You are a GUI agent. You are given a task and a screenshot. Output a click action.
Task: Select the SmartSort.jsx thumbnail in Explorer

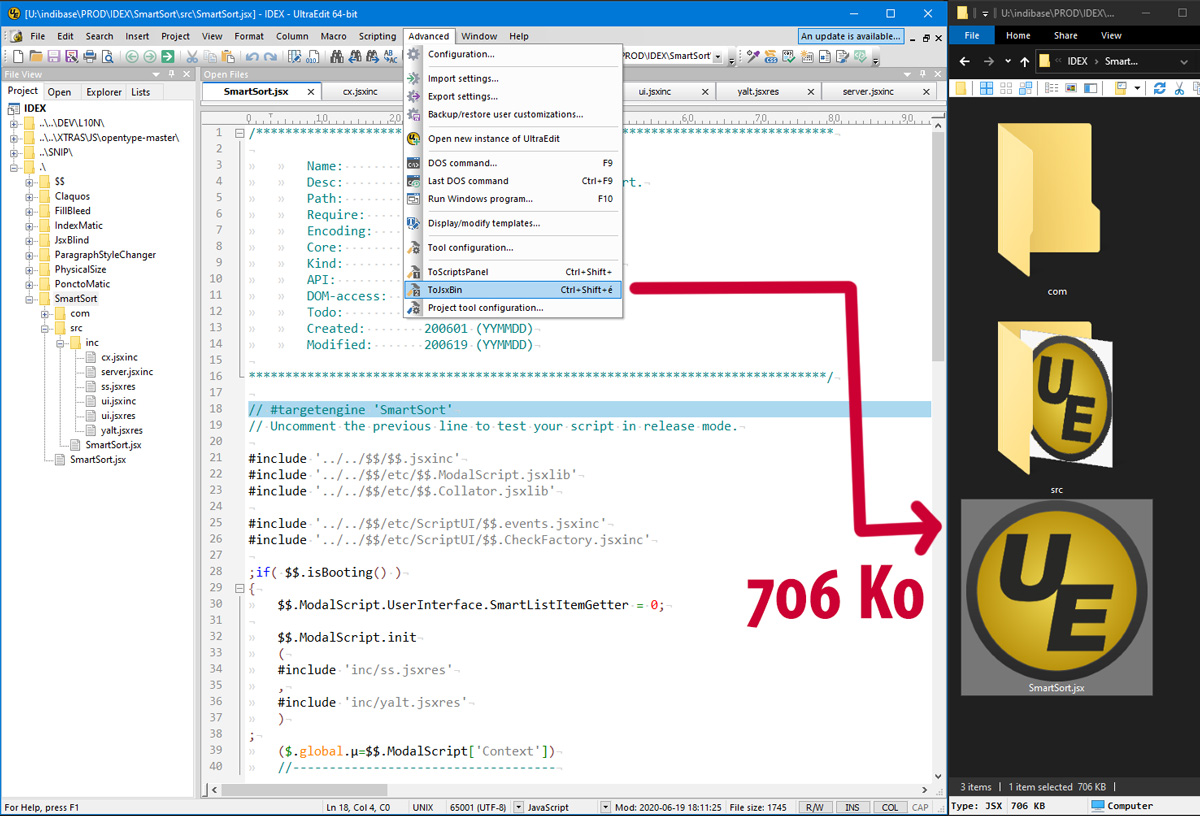click(x=1056, y=595)
